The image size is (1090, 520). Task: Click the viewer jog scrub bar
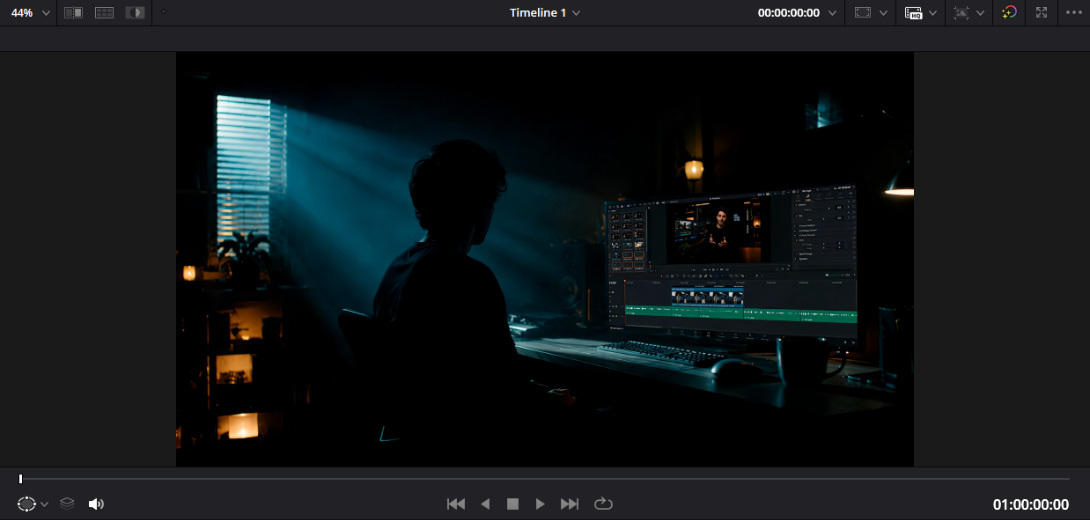pyautogui.click(x=545, y=479)
